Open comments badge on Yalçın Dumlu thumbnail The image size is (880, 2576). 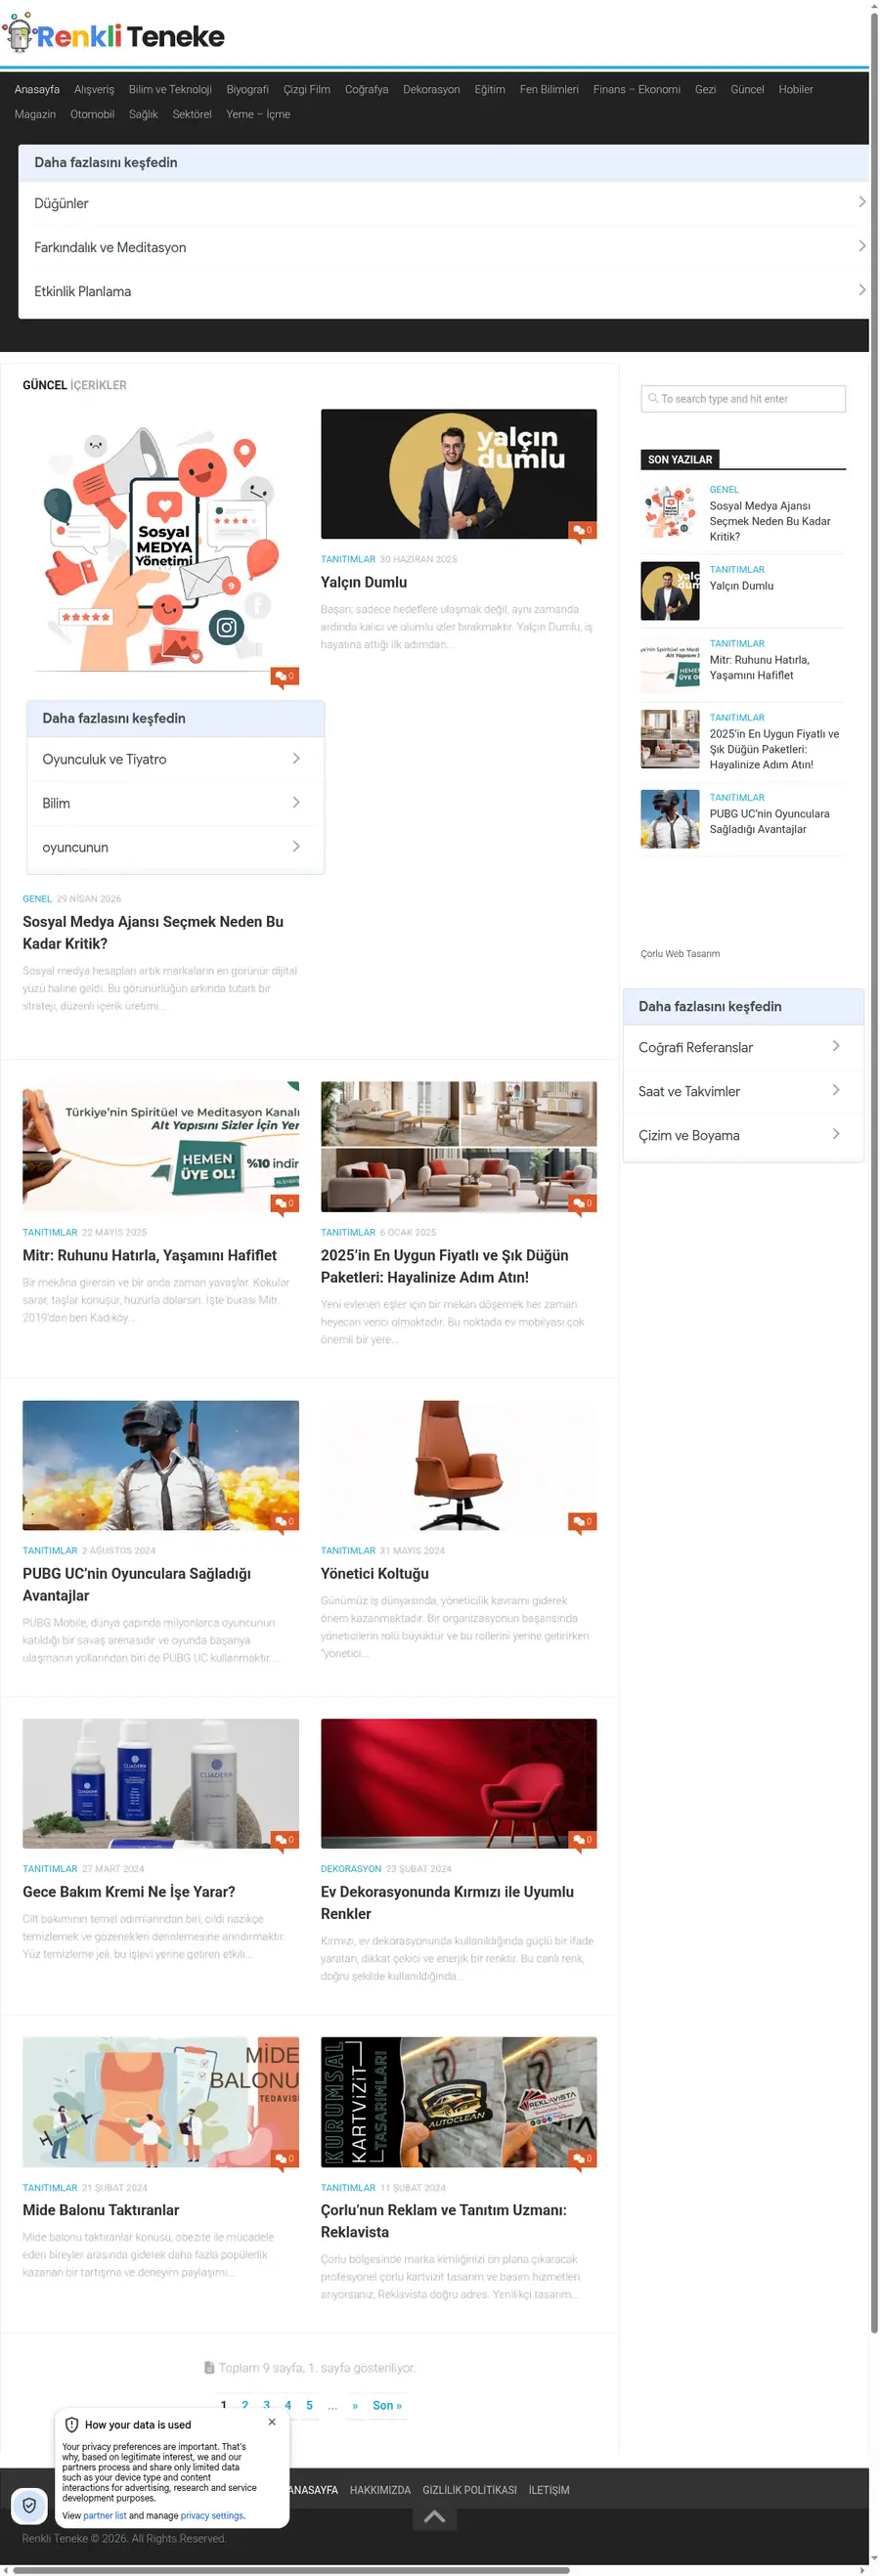[582, 530]
